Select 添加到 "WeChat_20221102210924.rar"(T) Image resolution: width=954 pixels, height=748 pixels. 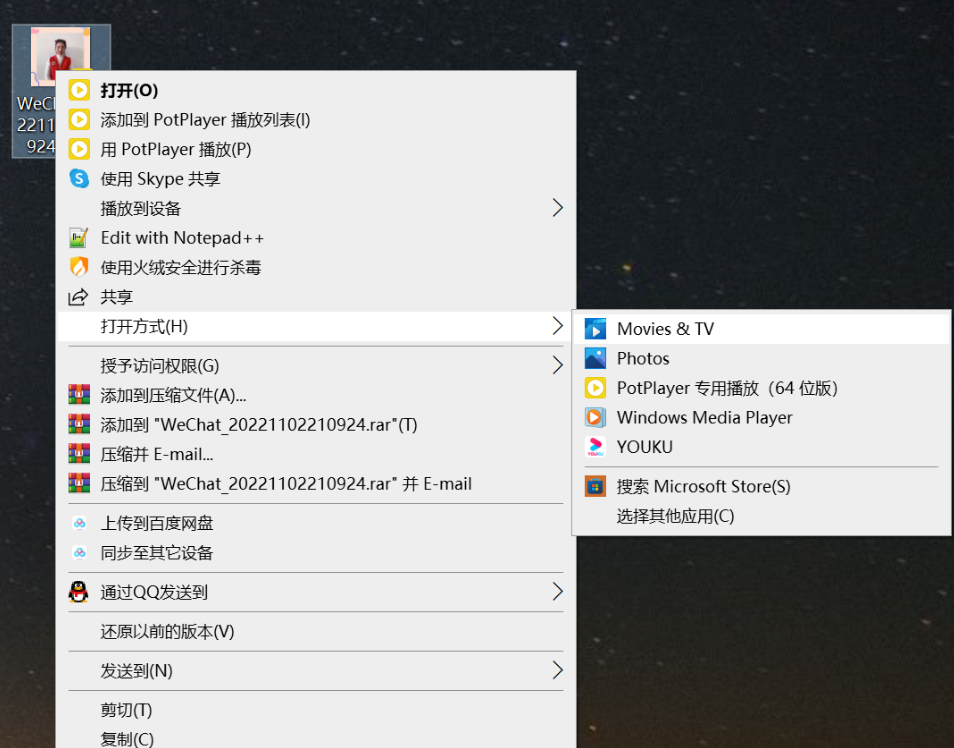pyautogui.click(x=316, y=424)
